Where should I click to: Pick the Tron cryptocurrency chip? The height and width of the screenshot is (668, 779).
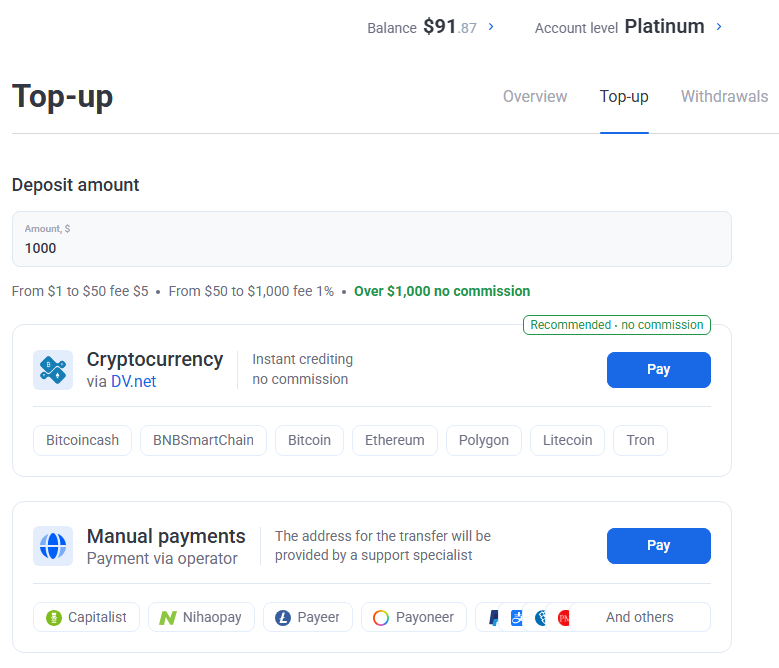pos(640,440)
